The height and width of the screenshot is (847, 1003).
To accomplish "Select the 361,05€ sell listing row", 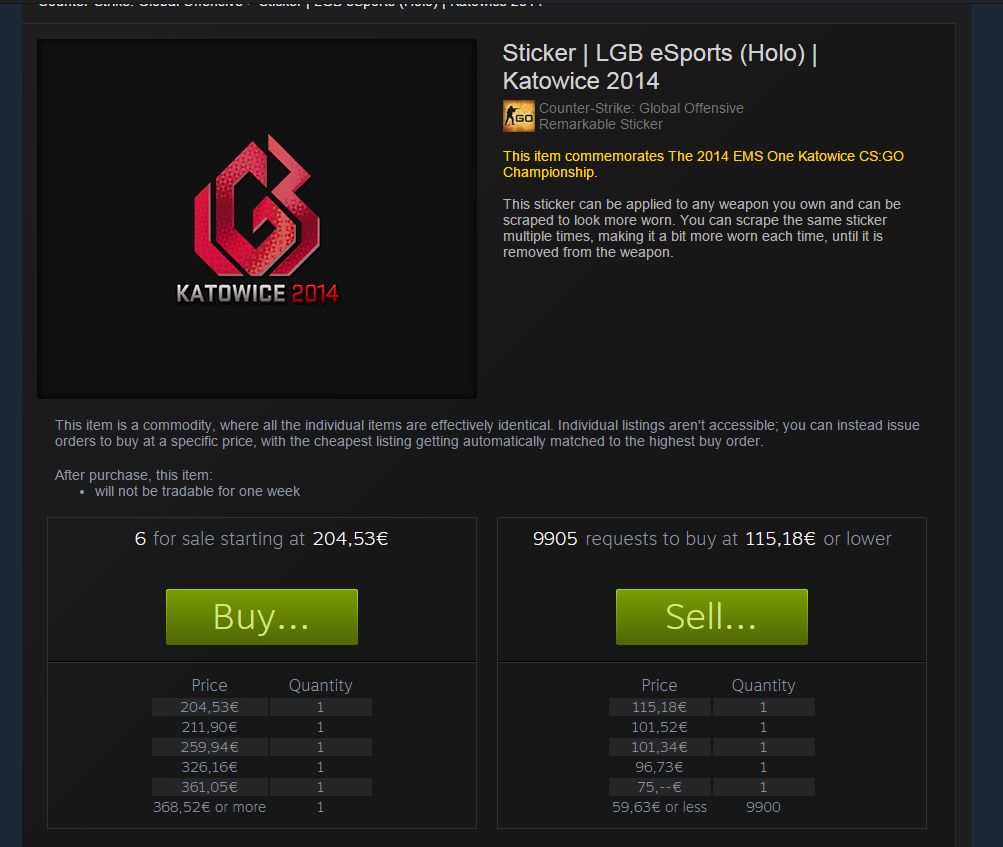I will click(262, 787).
